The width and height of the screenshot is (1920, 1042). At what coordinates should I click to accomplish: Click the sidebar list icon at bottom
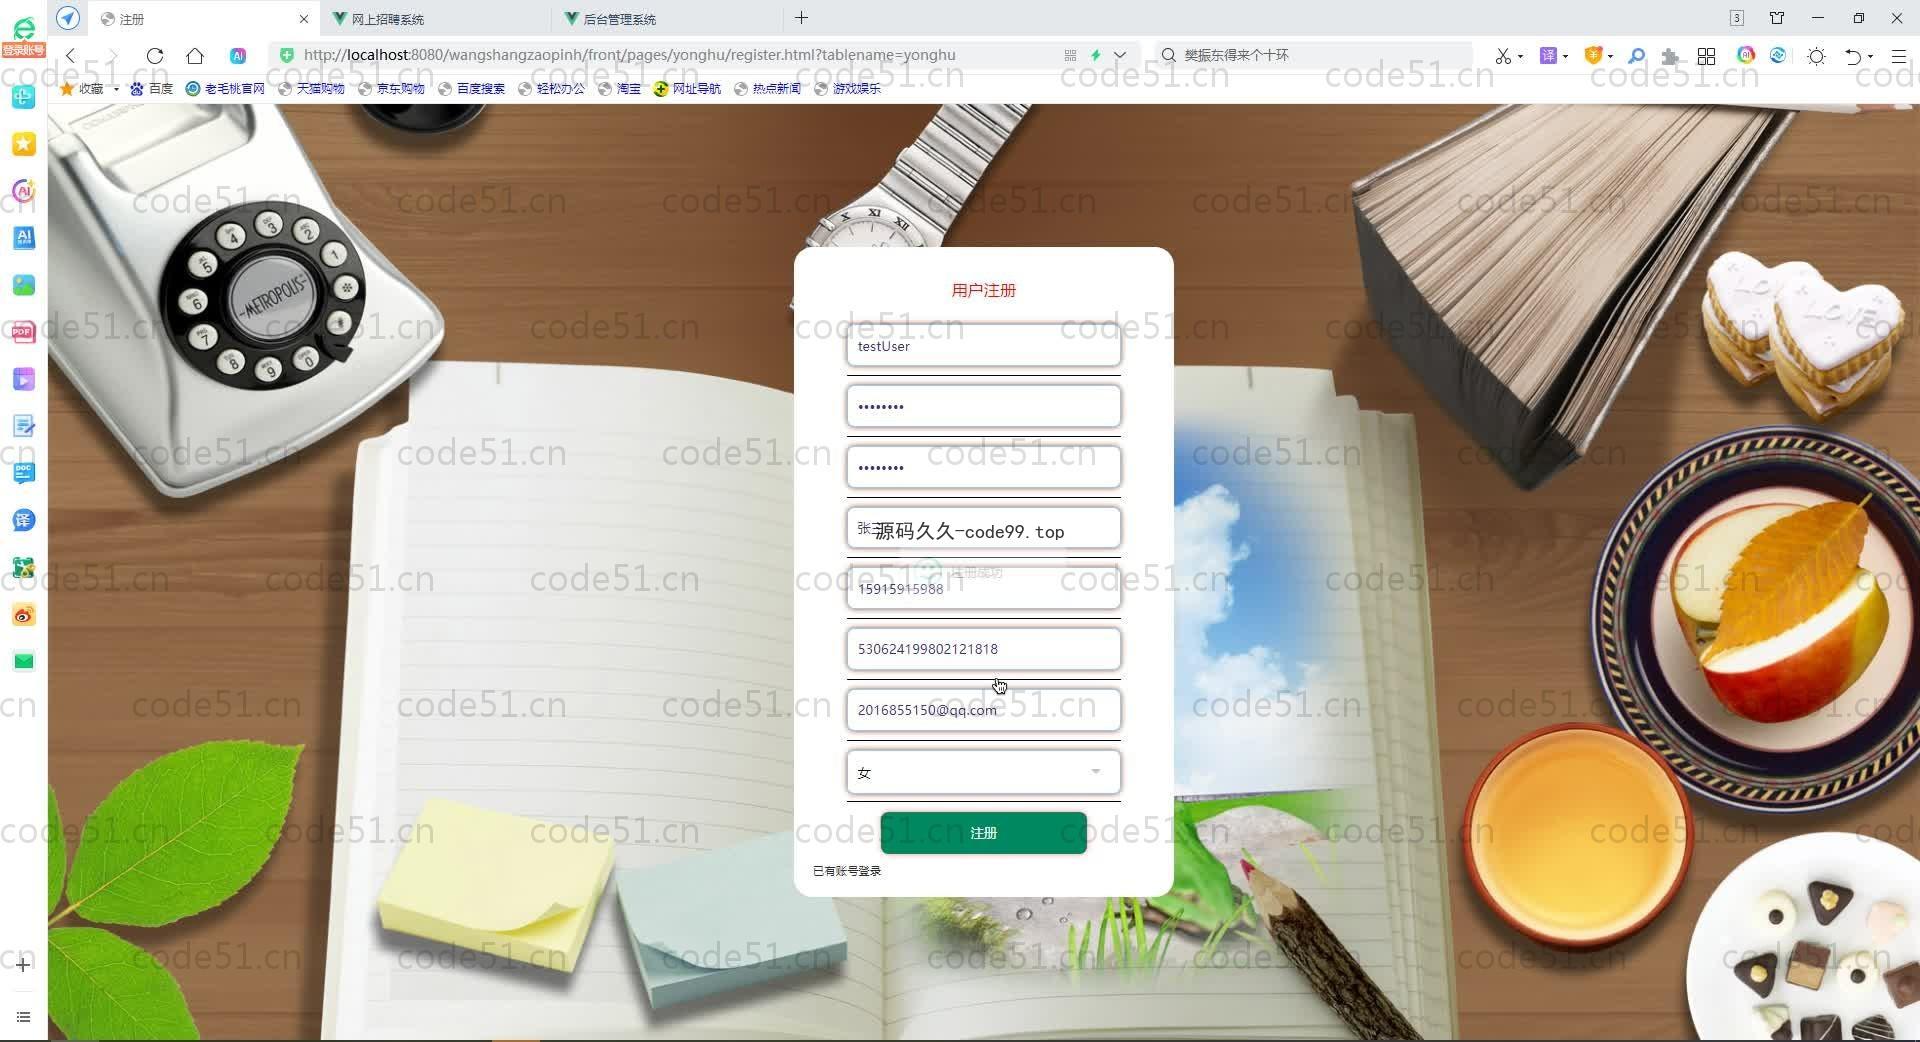coord(23,1017)
